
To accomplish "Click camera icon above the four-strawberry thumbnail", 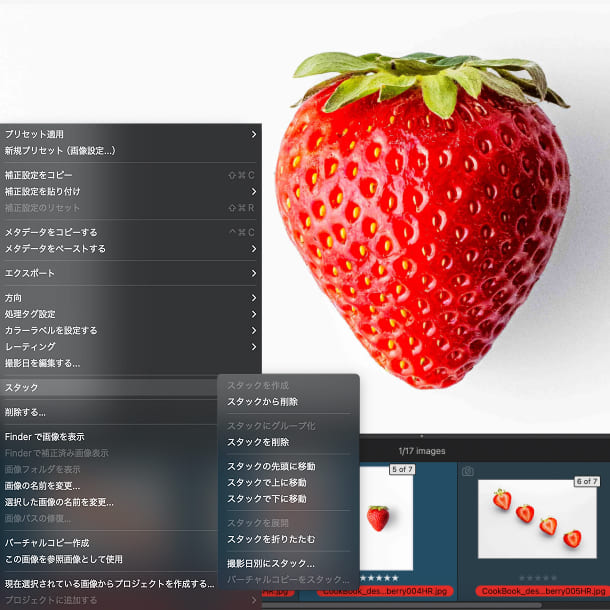I will [467, 470].
